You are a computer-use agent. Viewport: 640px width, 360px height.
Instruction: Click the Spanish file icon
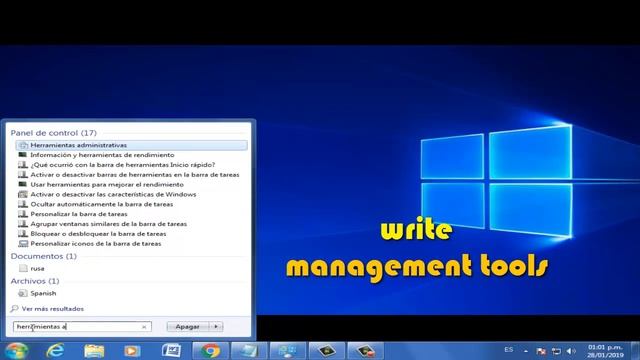(23, 293)
